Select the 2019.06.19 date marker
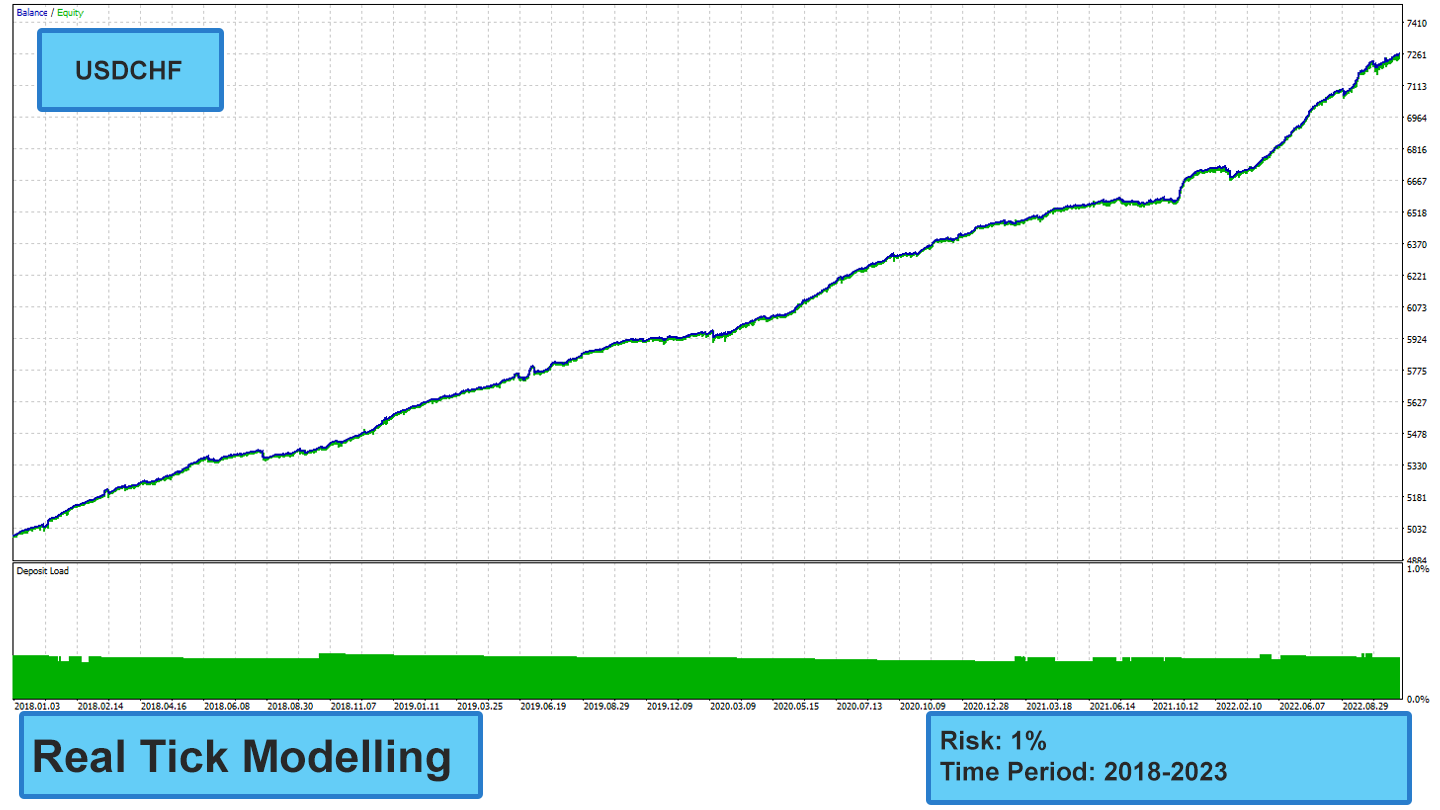Image resolution: width=1440 pixels, height=810 pixels. tap(543, 706)
